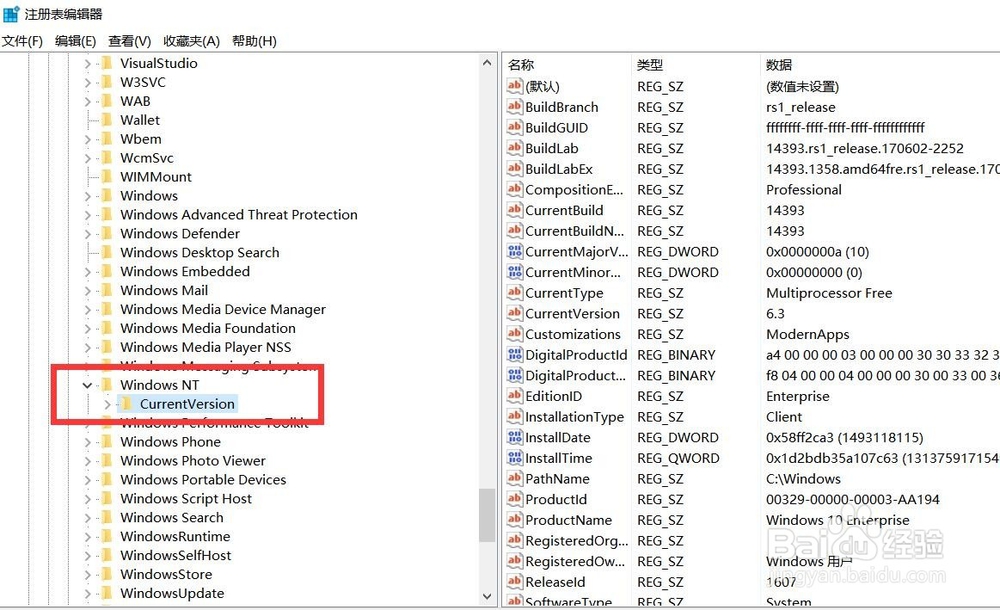Click the data cell 00329-00000-00003-AA194
Viewport: 1000px width, 610px height.
coord(853,499)
